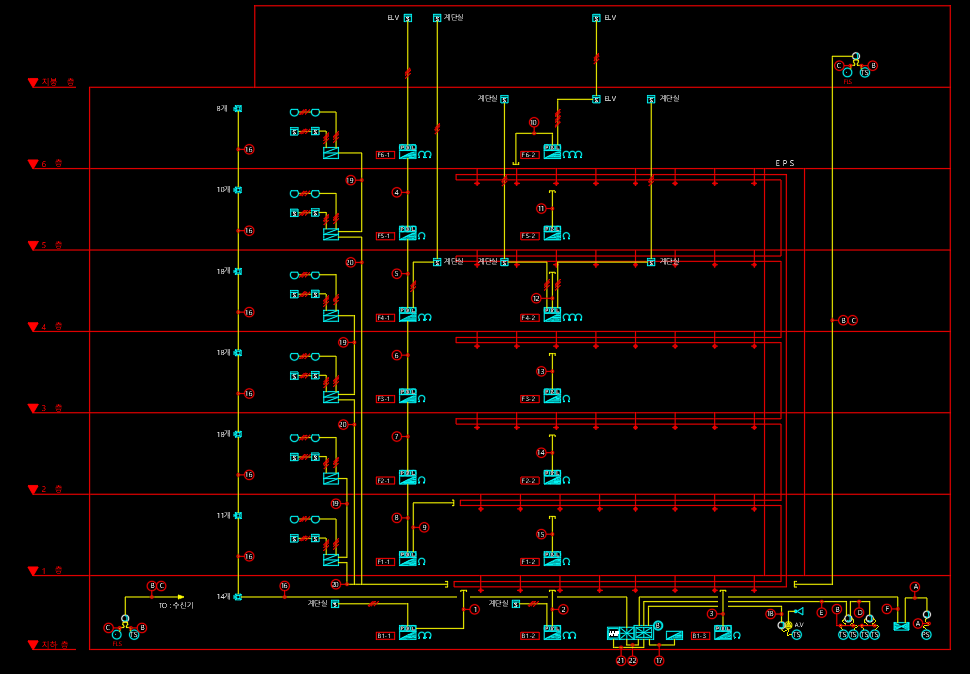Pick the speaker symbol above the A.V label
The width and height of the screenshot is (970, 674).
click(x=799, y=612)
